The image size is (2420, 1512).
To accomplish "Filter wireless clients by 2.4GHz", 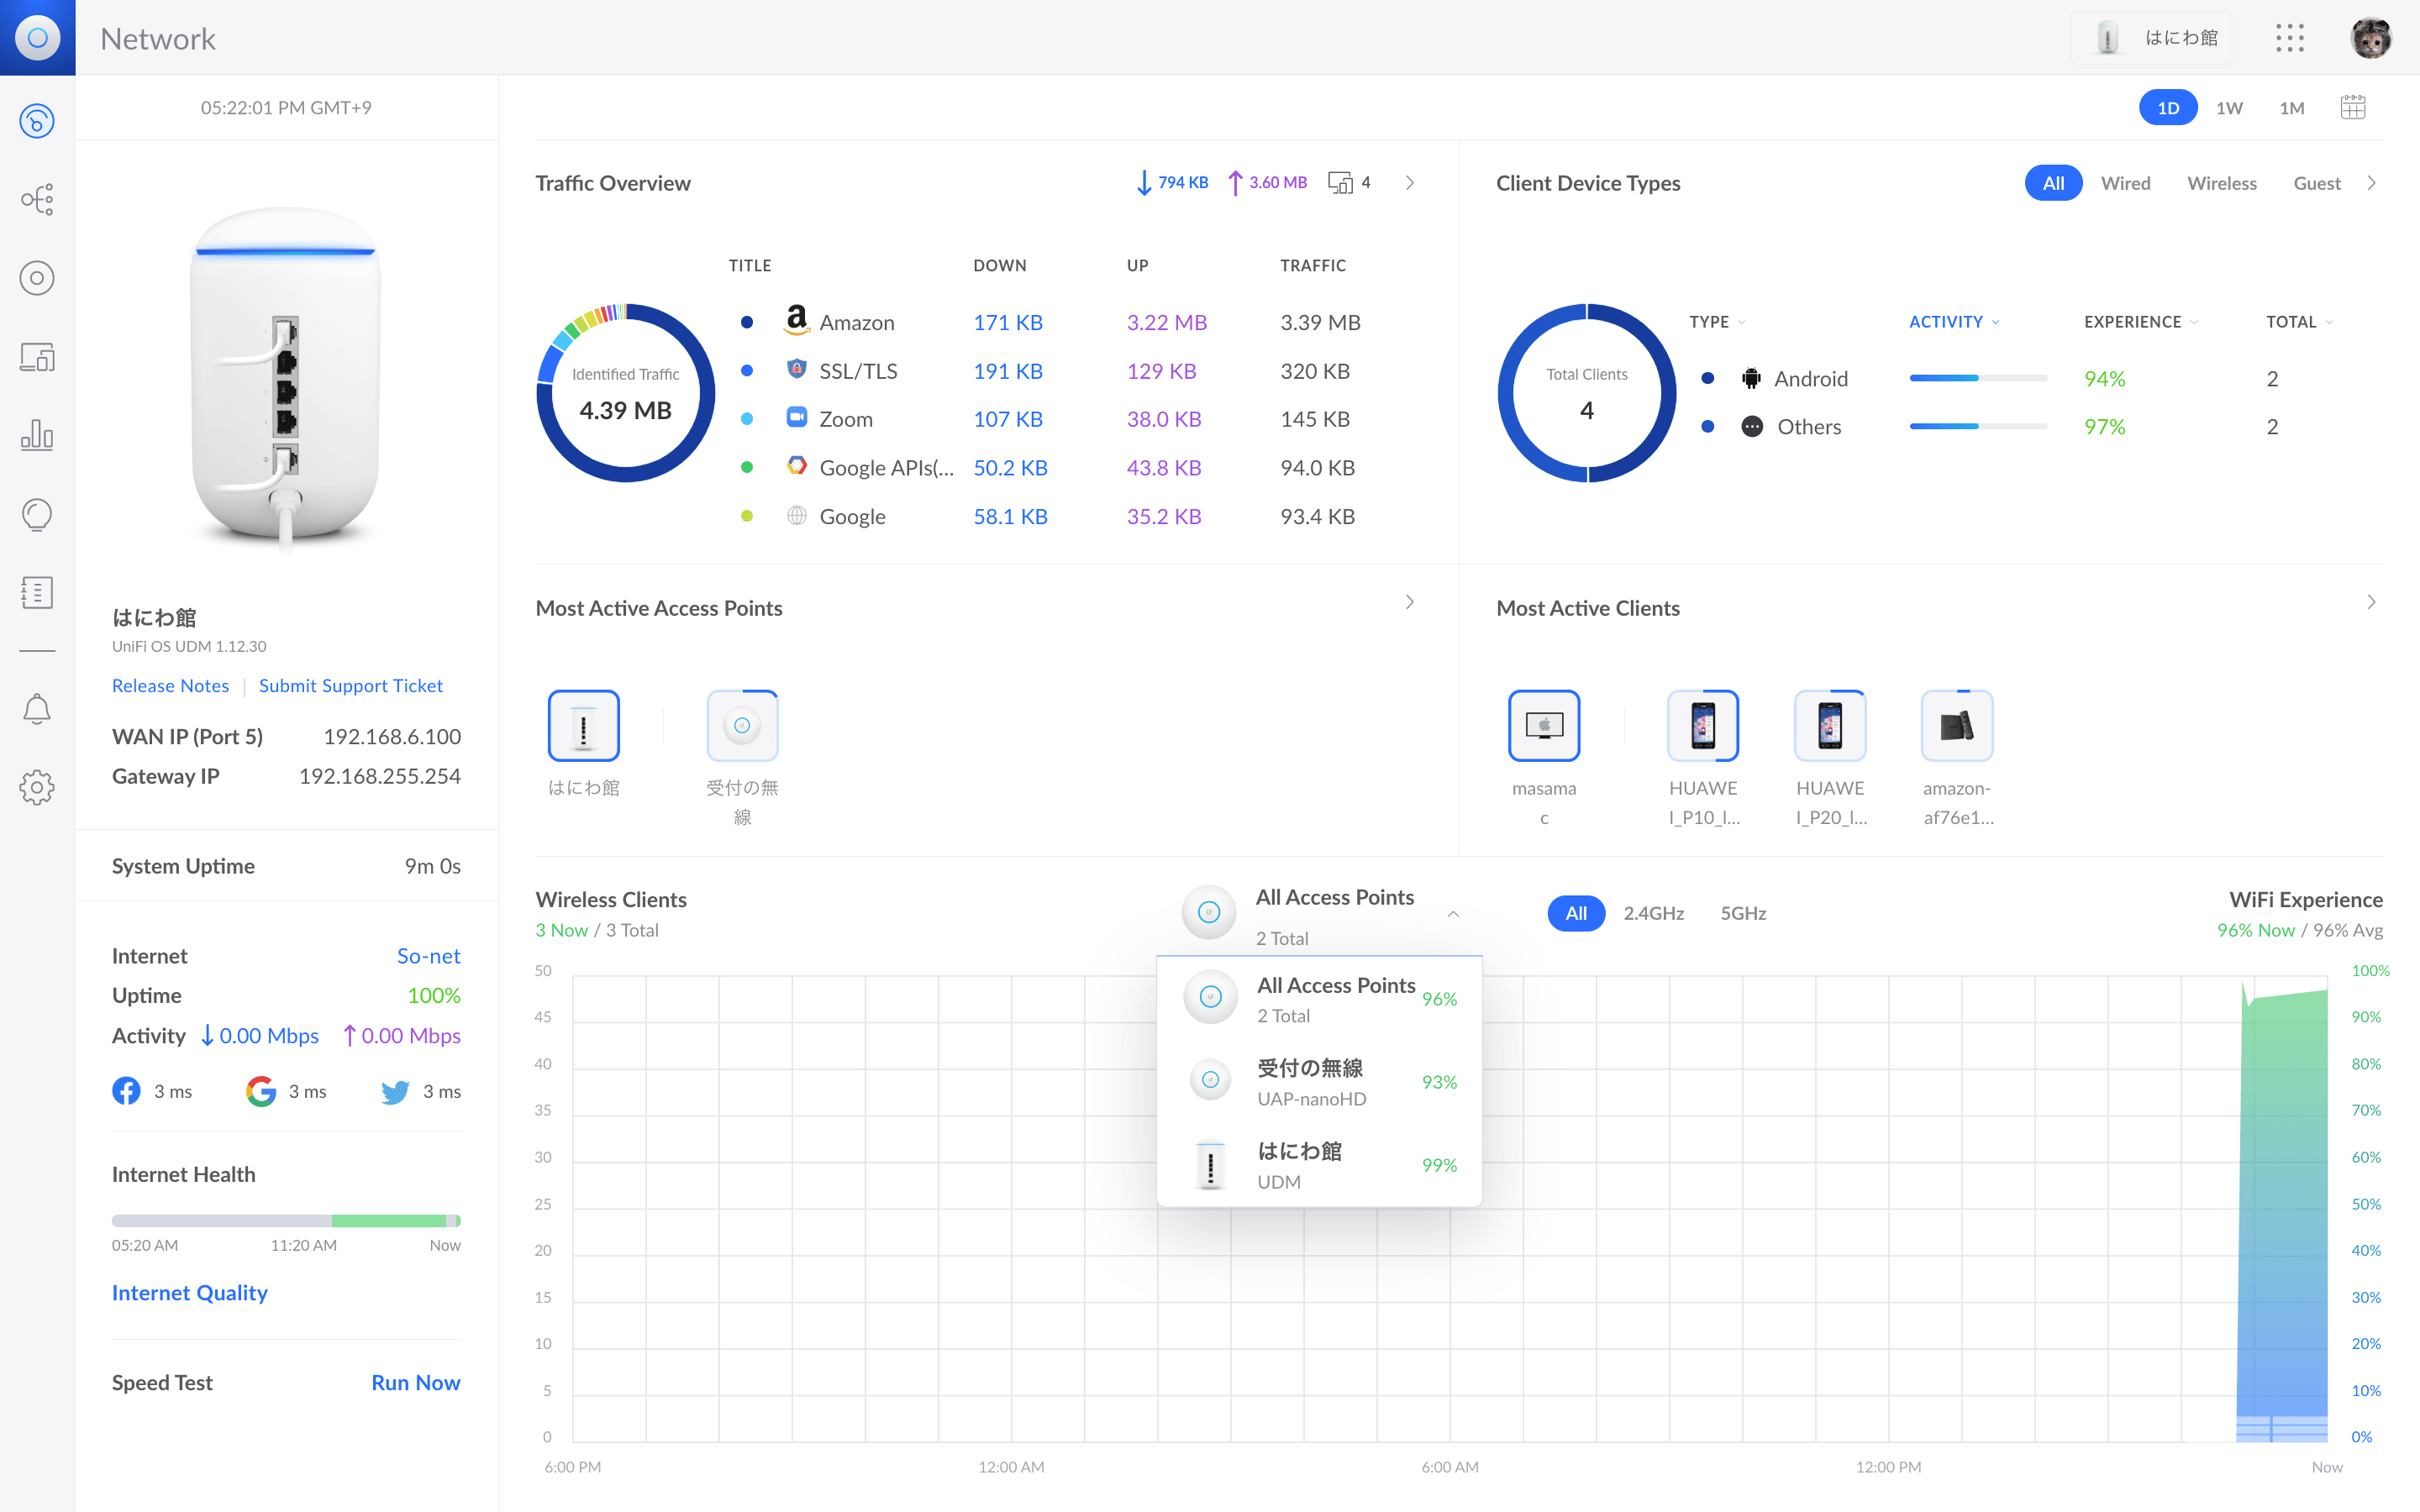I will 1653,913.
